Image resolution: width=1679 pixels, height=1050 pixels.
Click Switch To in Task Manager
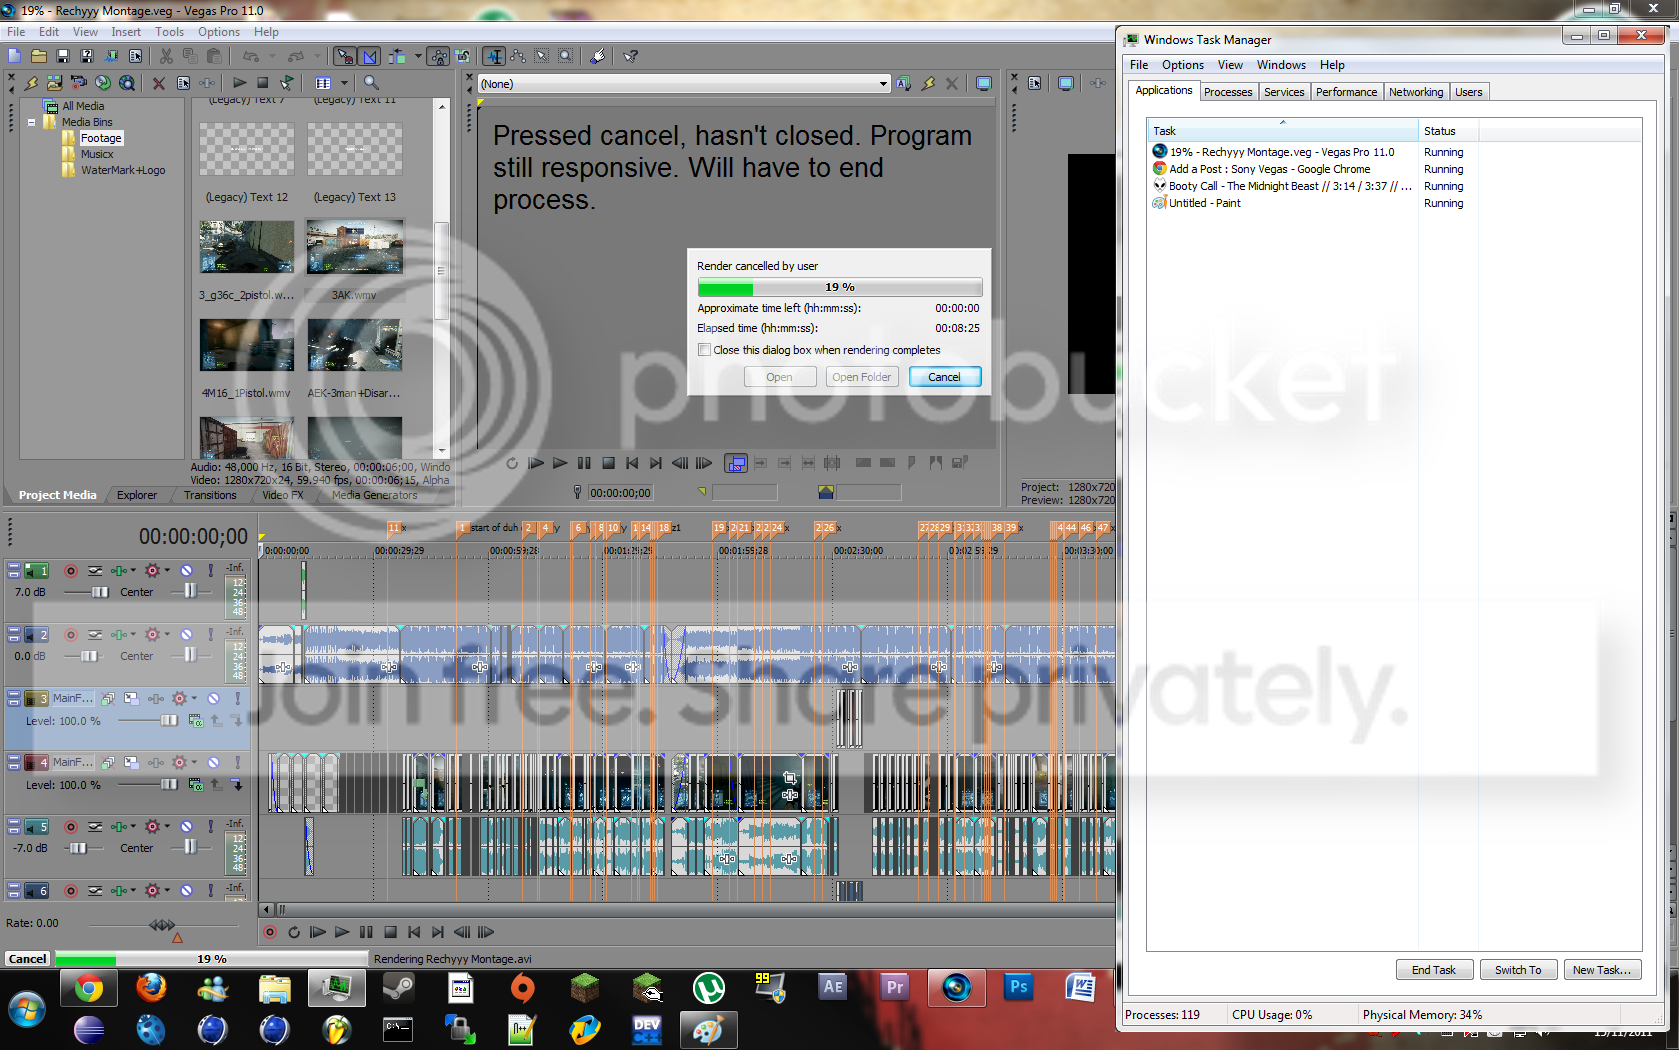point(1518,970)
